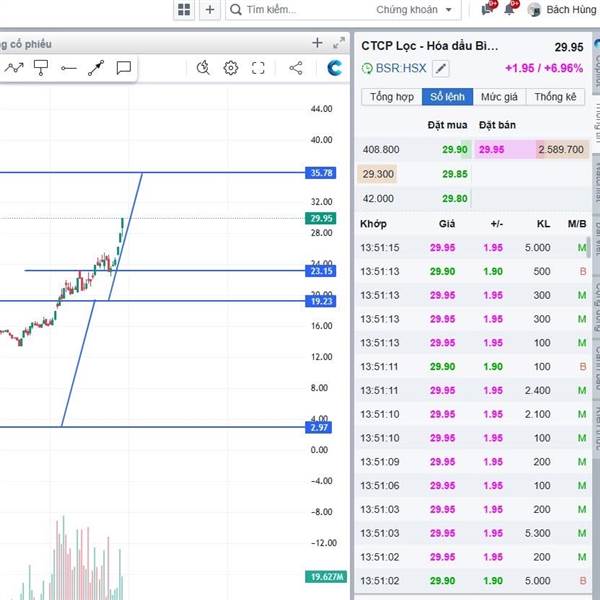Select the 13:51:06 matched trade row
This screenshot has width=600, height=600.
coord(473,486)
